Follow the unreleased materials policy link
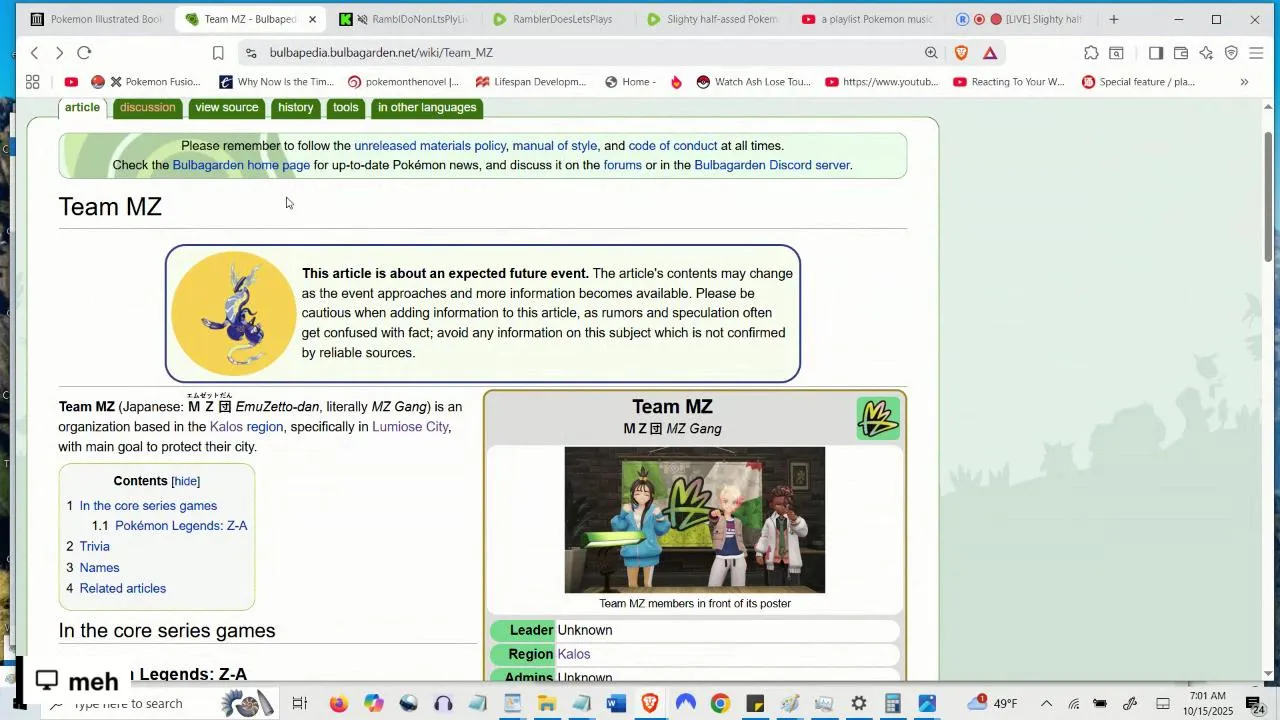Viewport: 1280px width, 720px height. click(430, 146)
